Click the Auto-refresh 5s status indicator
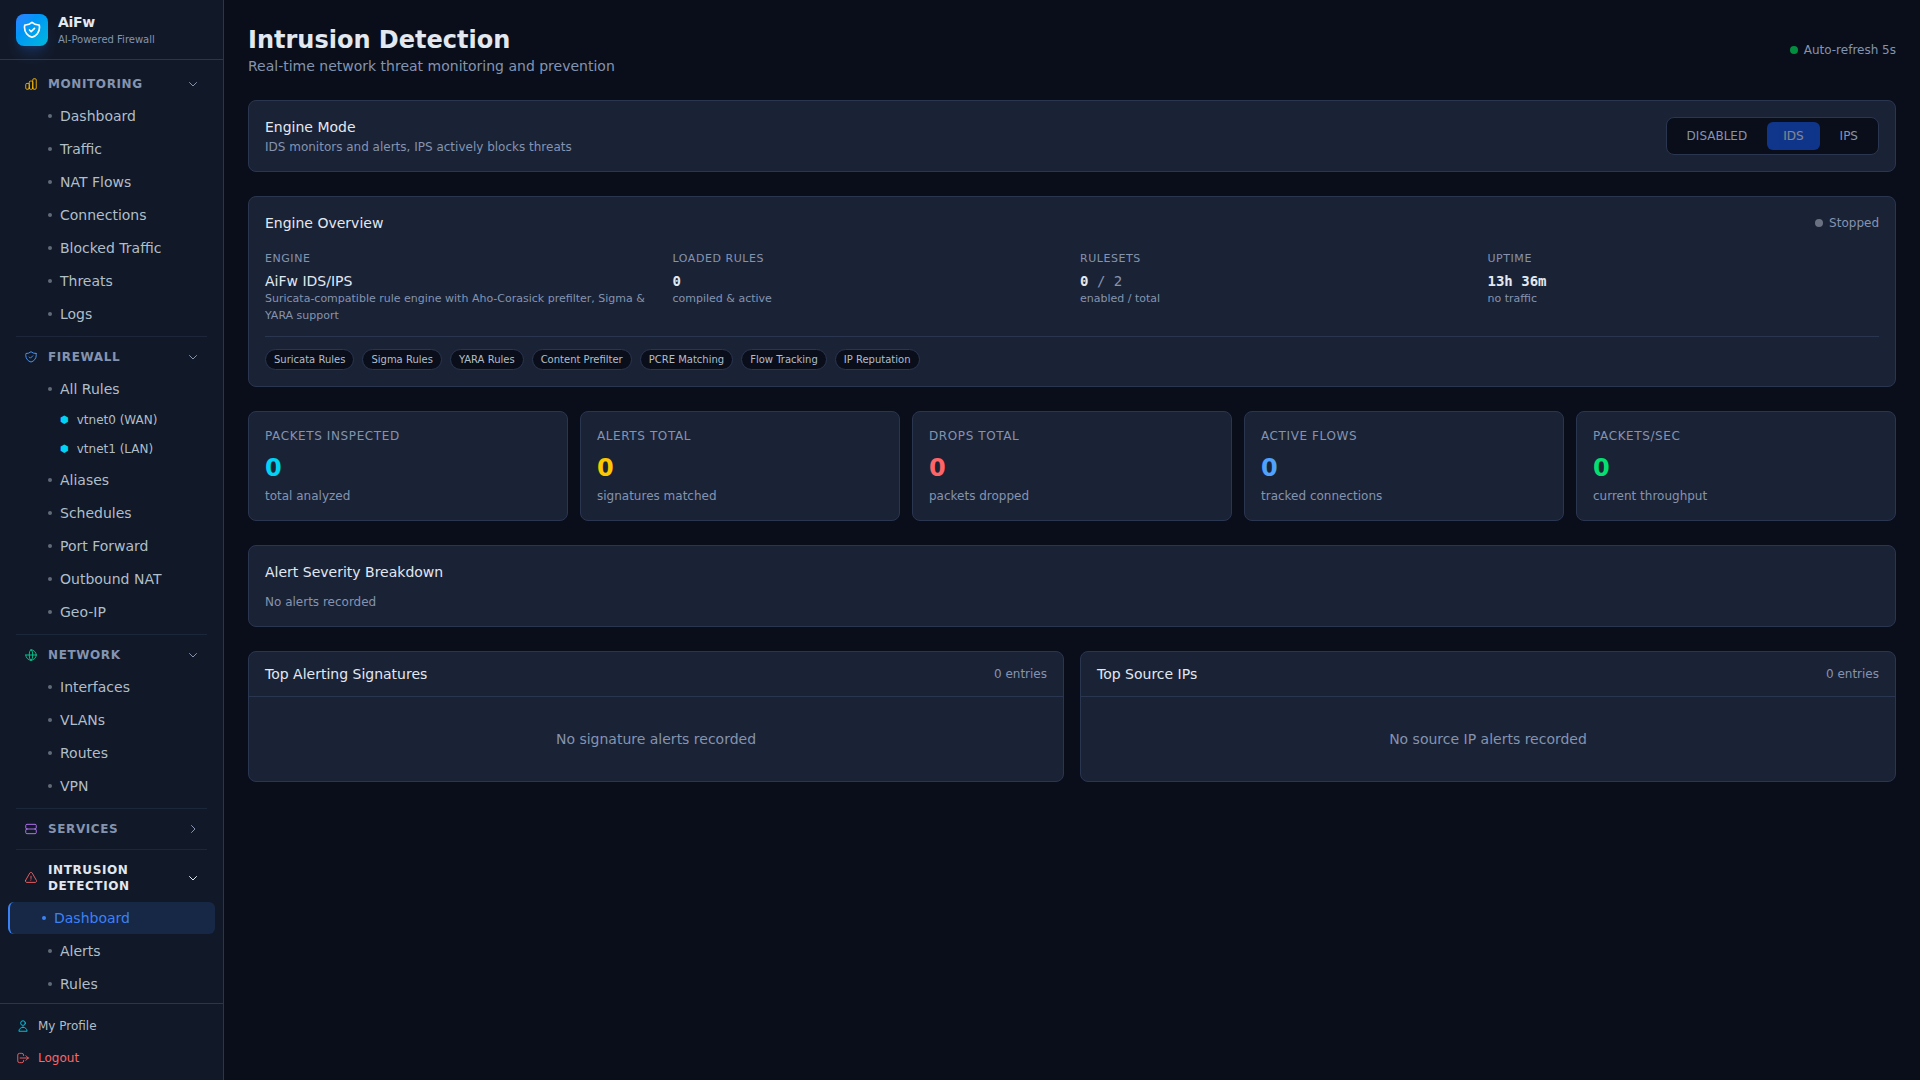 click(1842, 49)
